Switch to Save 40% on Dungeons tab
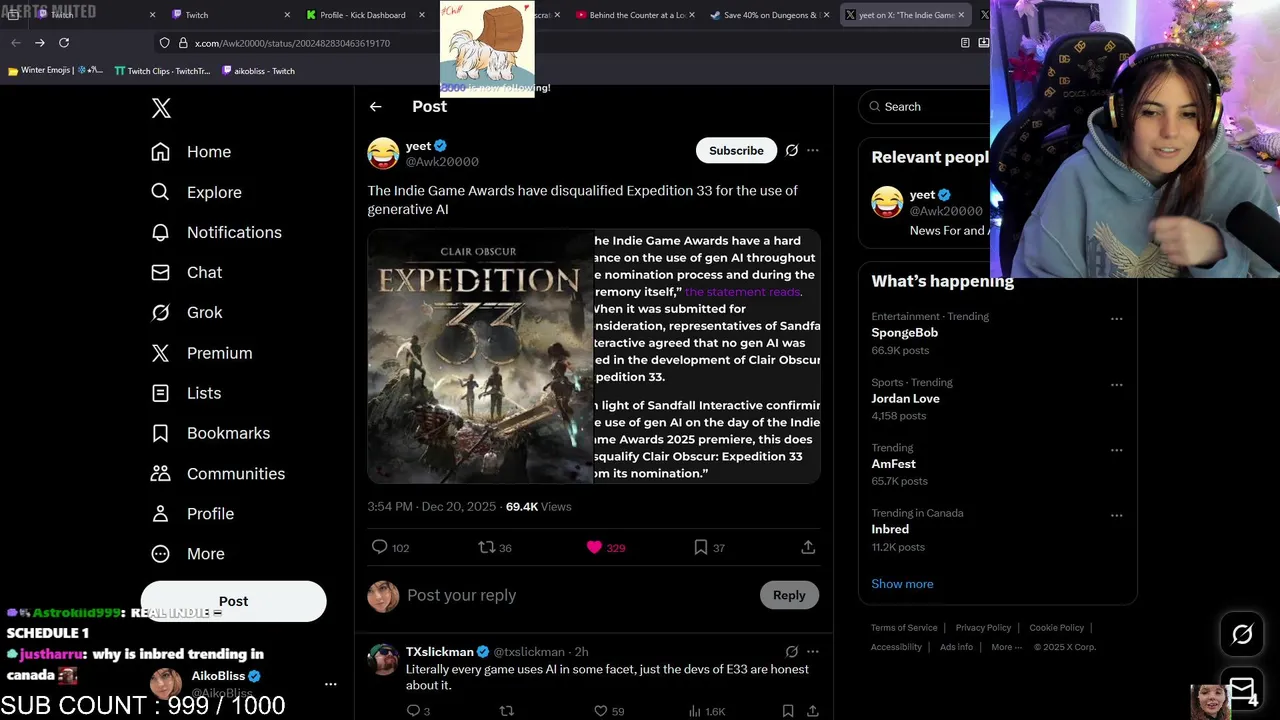Screen dimensions: 1280x720 (x=770, y=15)
